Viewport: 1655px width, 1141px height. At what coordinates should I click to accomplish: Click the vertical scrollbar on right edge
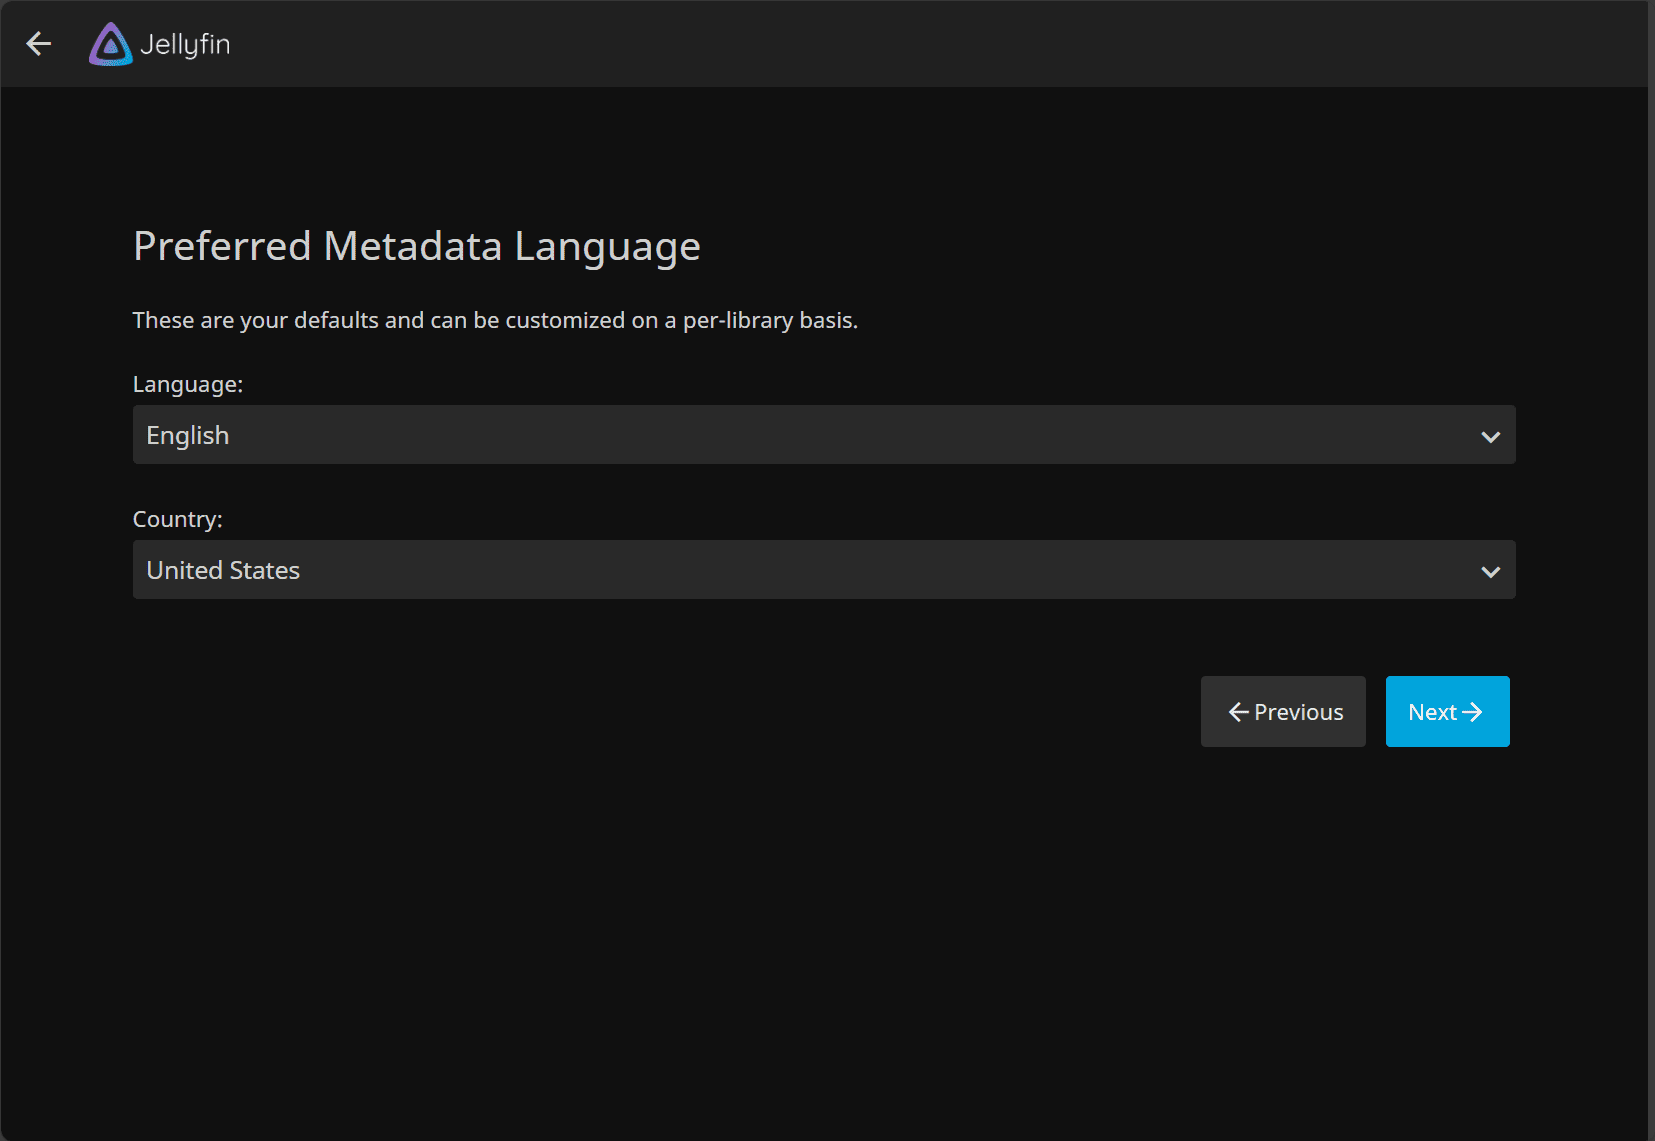pos(1651,570)
